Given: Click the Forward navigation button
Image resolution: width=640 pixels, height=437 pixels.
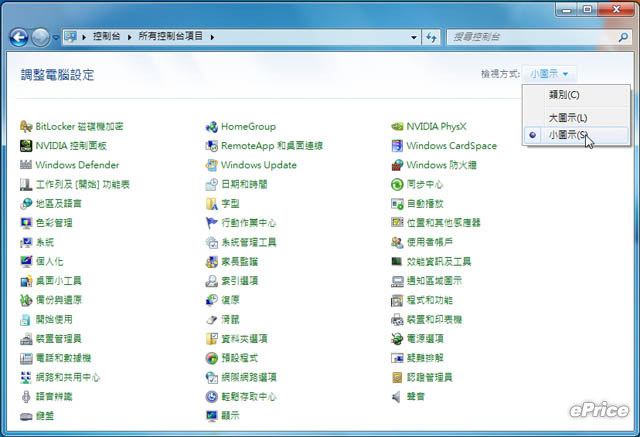Looking at the screenshot, I should click(x=40, y=38).
